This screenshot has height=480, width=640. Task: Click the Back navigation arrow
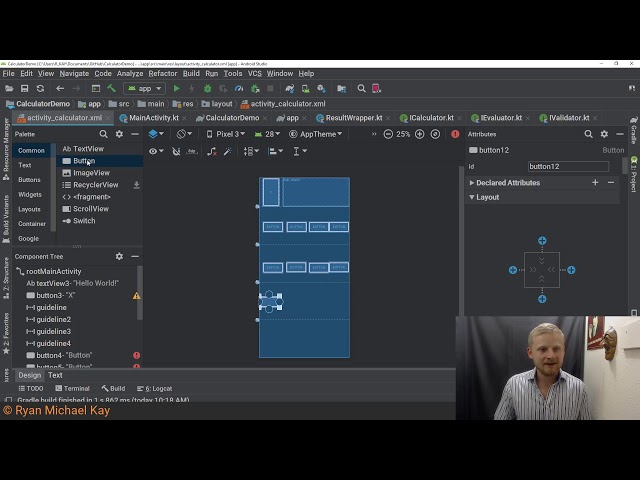60,89
